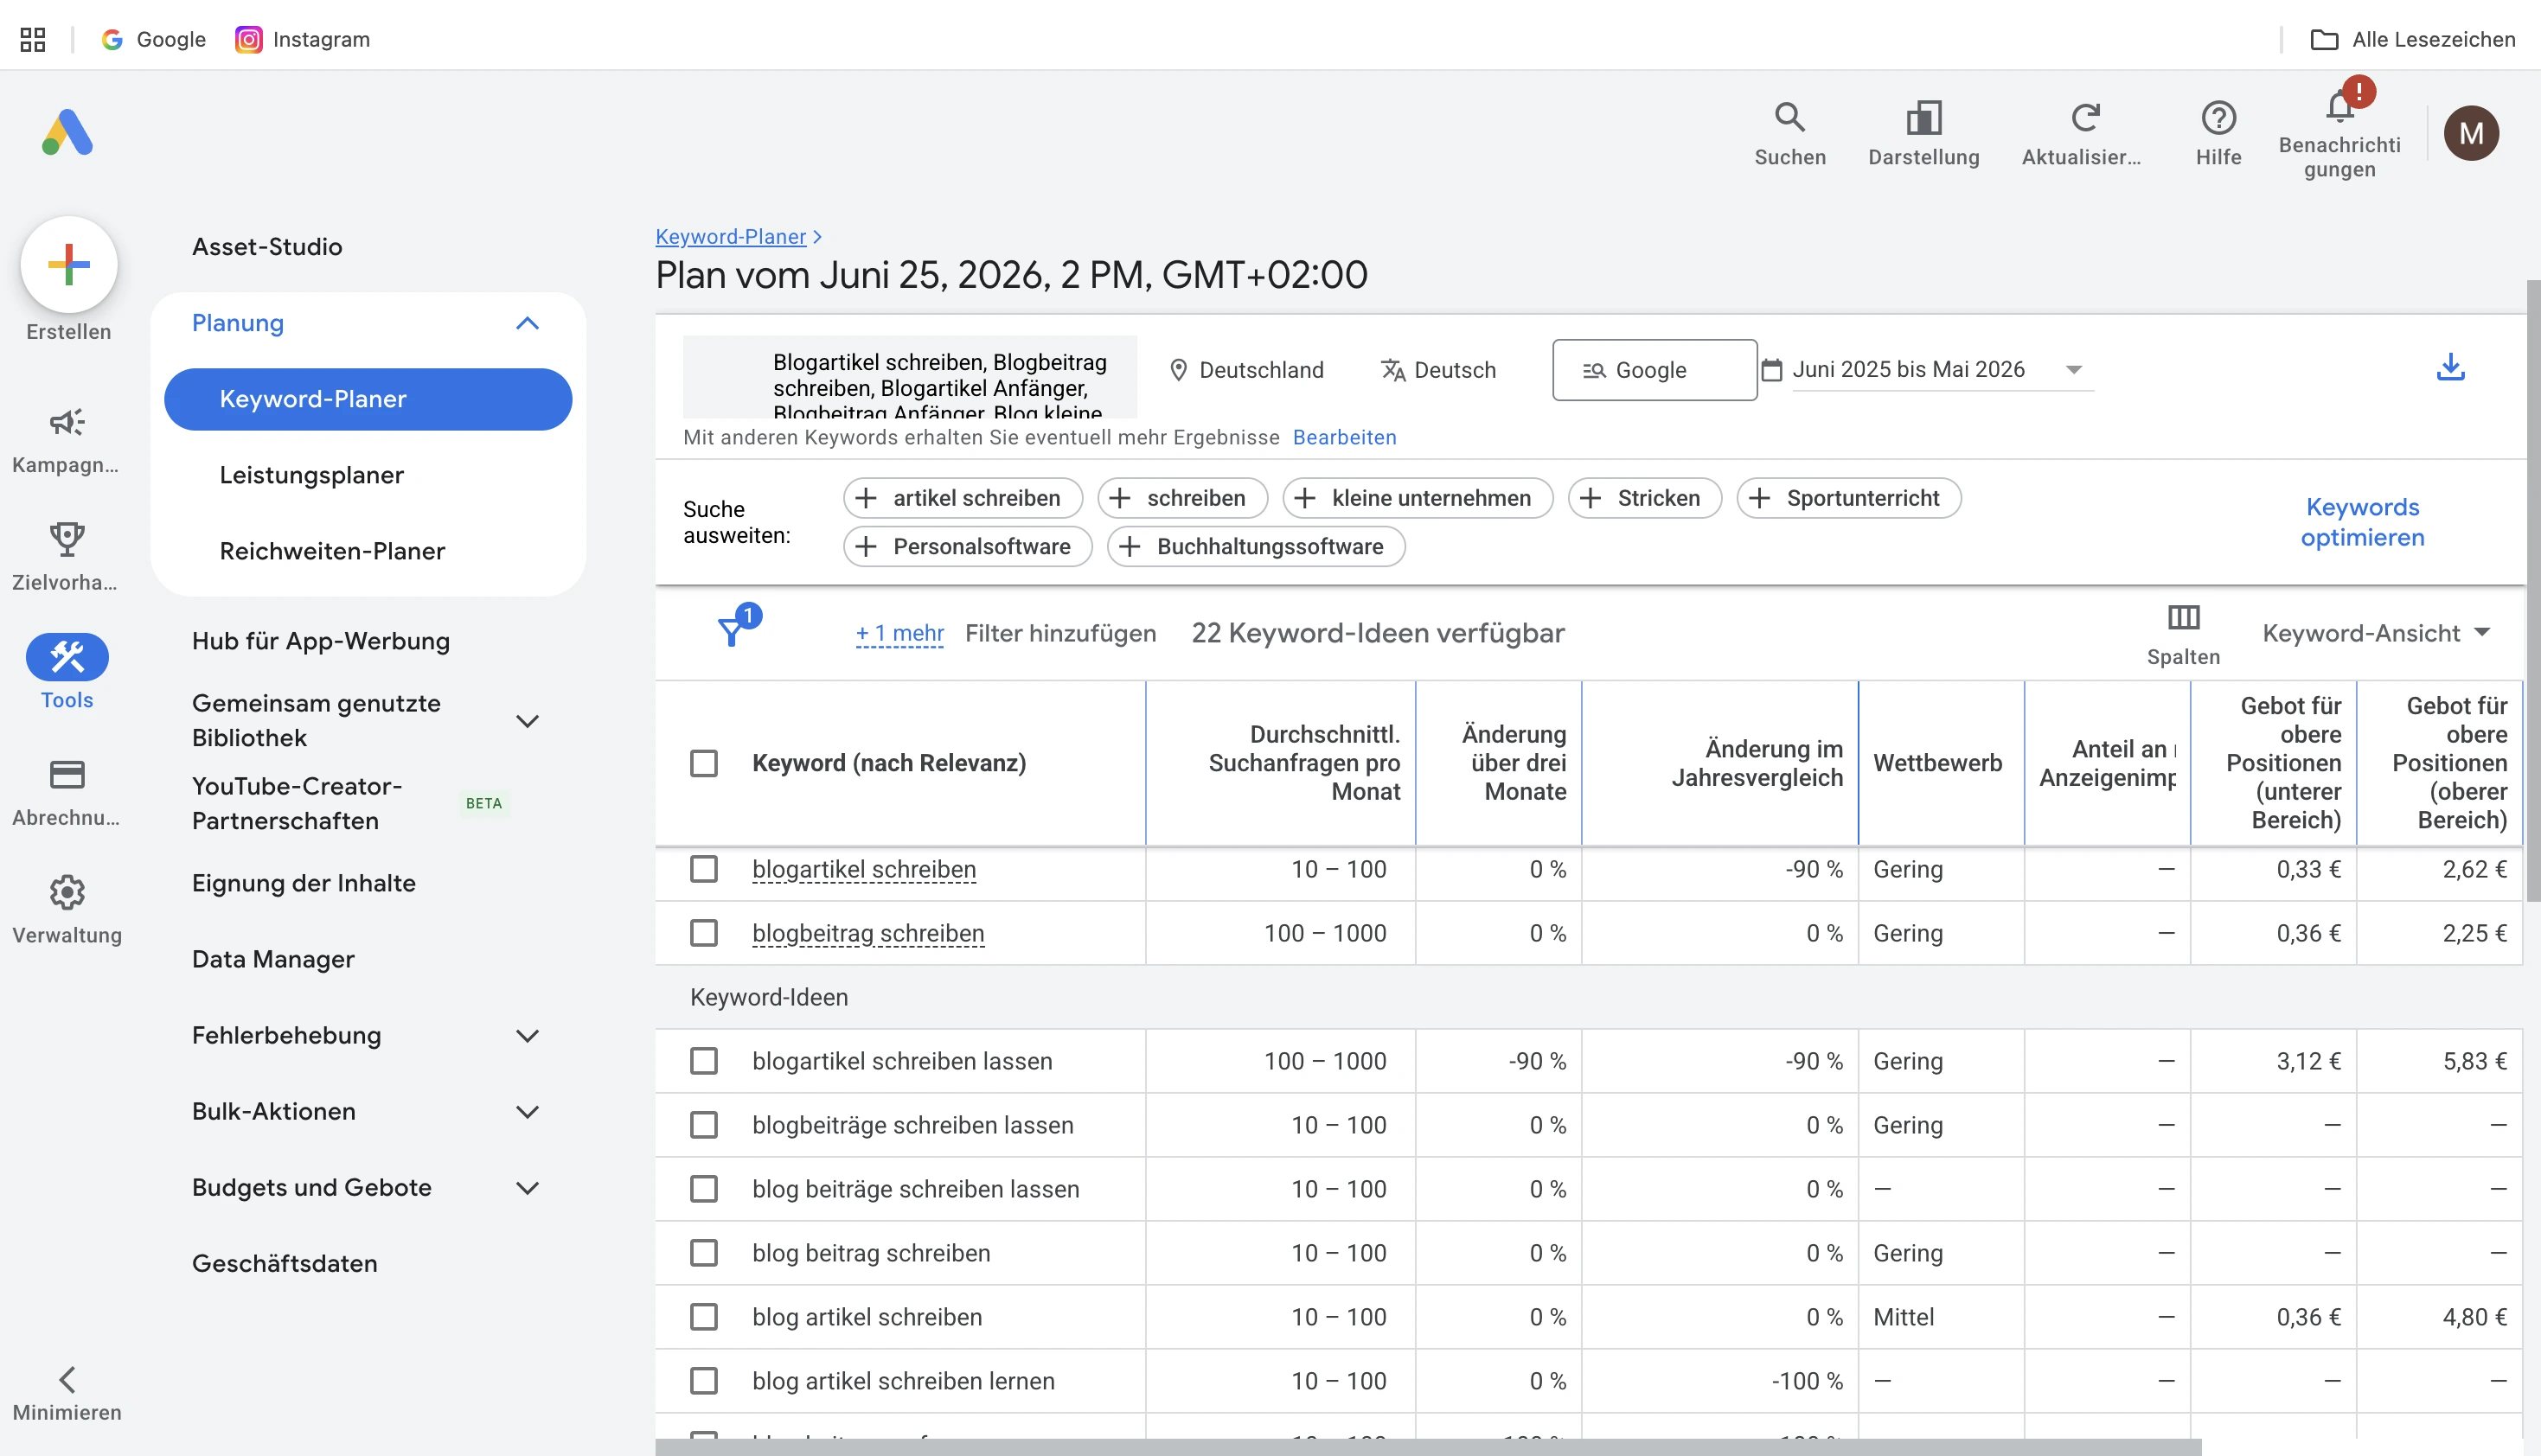Check 'blog artikel schreiben lernen' checkbox
The height and width of the screenshot is (1456, 2541).
click(704, 1381)
